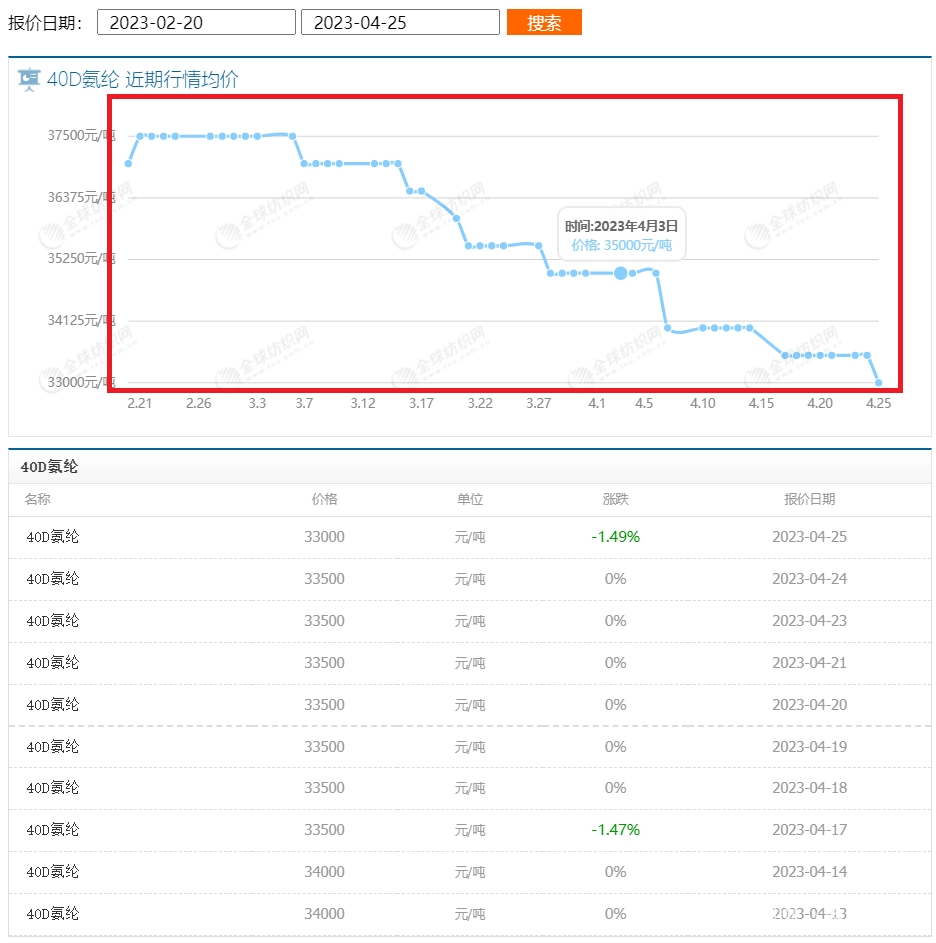Select the enlarged April 3 data point
This screenshot has width=936, height=943.
point(621,273)
